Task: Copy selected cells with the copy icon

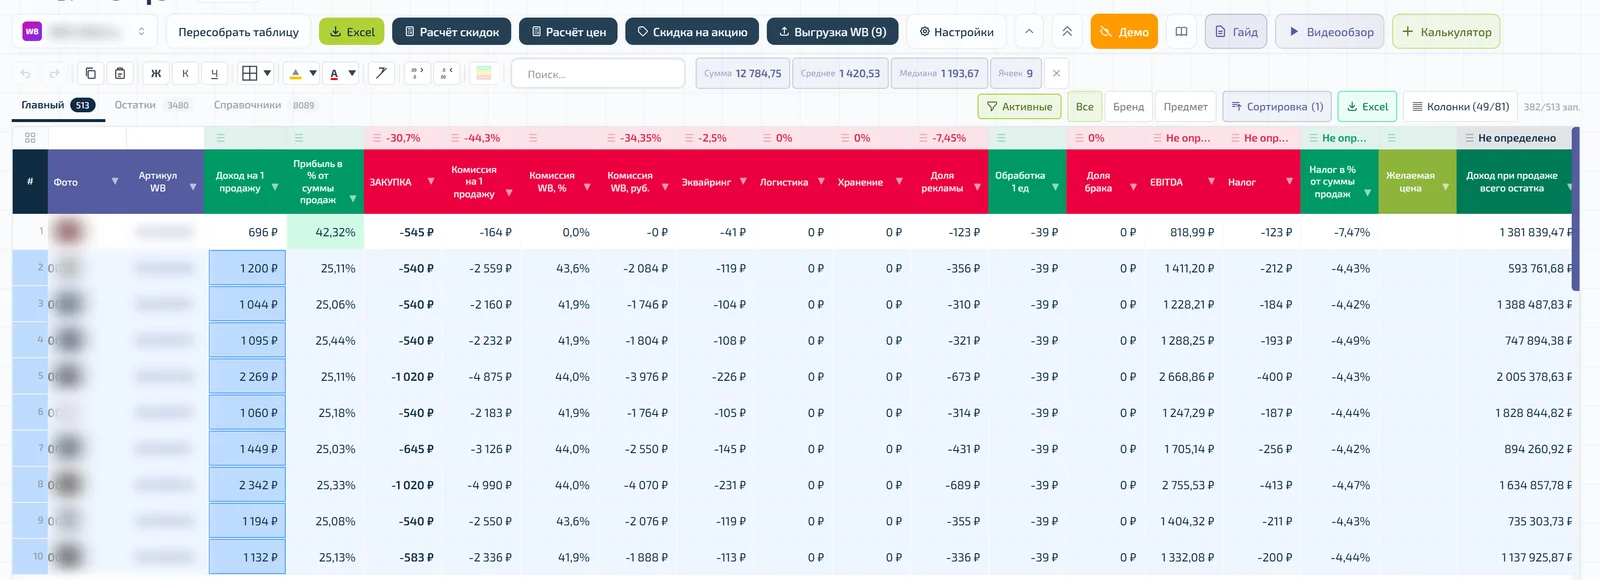Action: 91,73
